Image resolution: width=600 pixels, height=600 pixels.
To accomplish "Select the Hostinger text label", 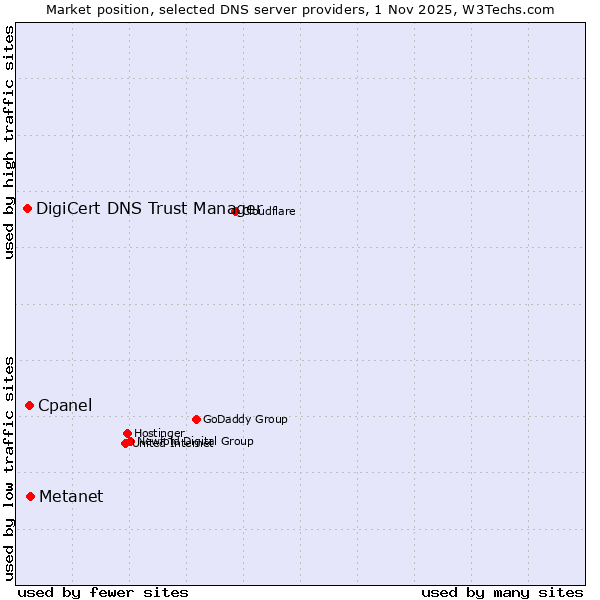I will click(x=159, y=433).
